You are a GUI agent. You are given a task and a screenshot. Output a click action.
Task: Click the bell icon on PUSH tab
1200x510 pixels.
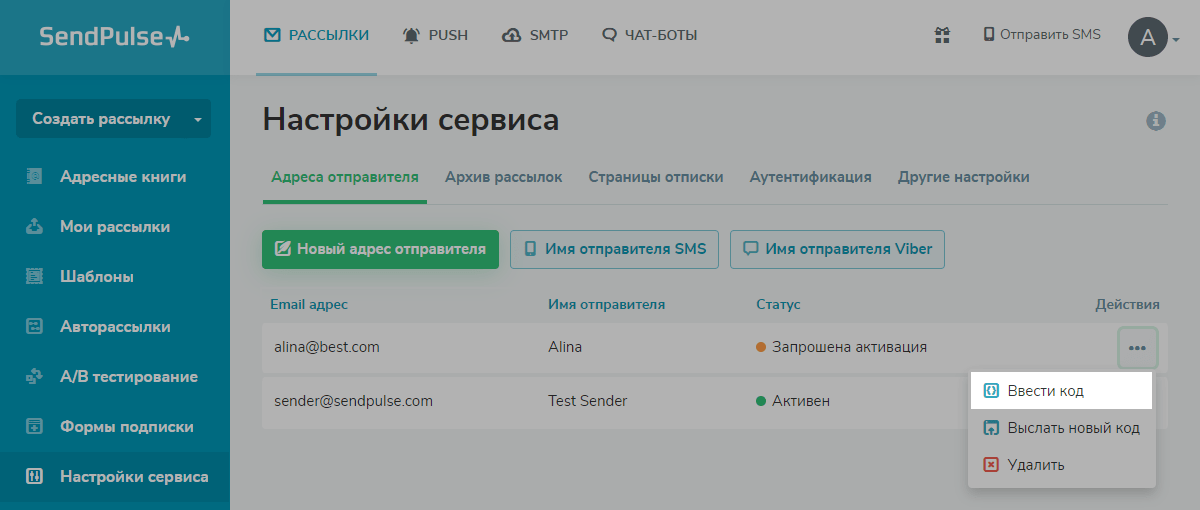click(411, 36)
